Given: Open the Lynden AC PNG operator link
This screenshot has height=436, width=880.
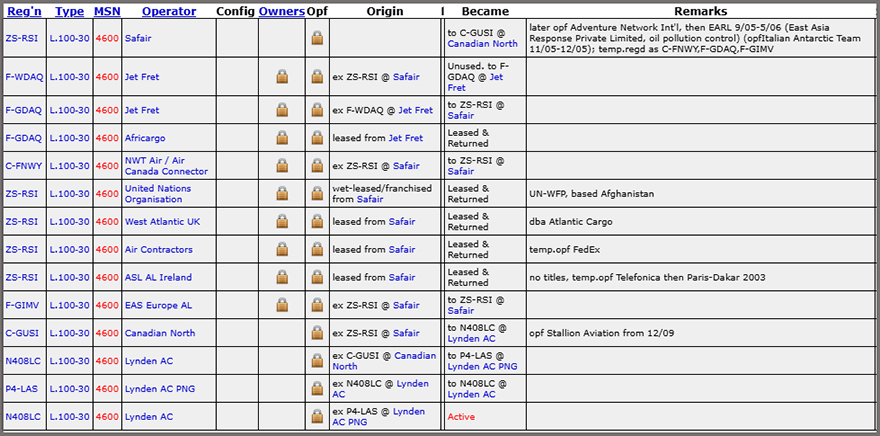Looking at the screenshot, I should [159, 388].
